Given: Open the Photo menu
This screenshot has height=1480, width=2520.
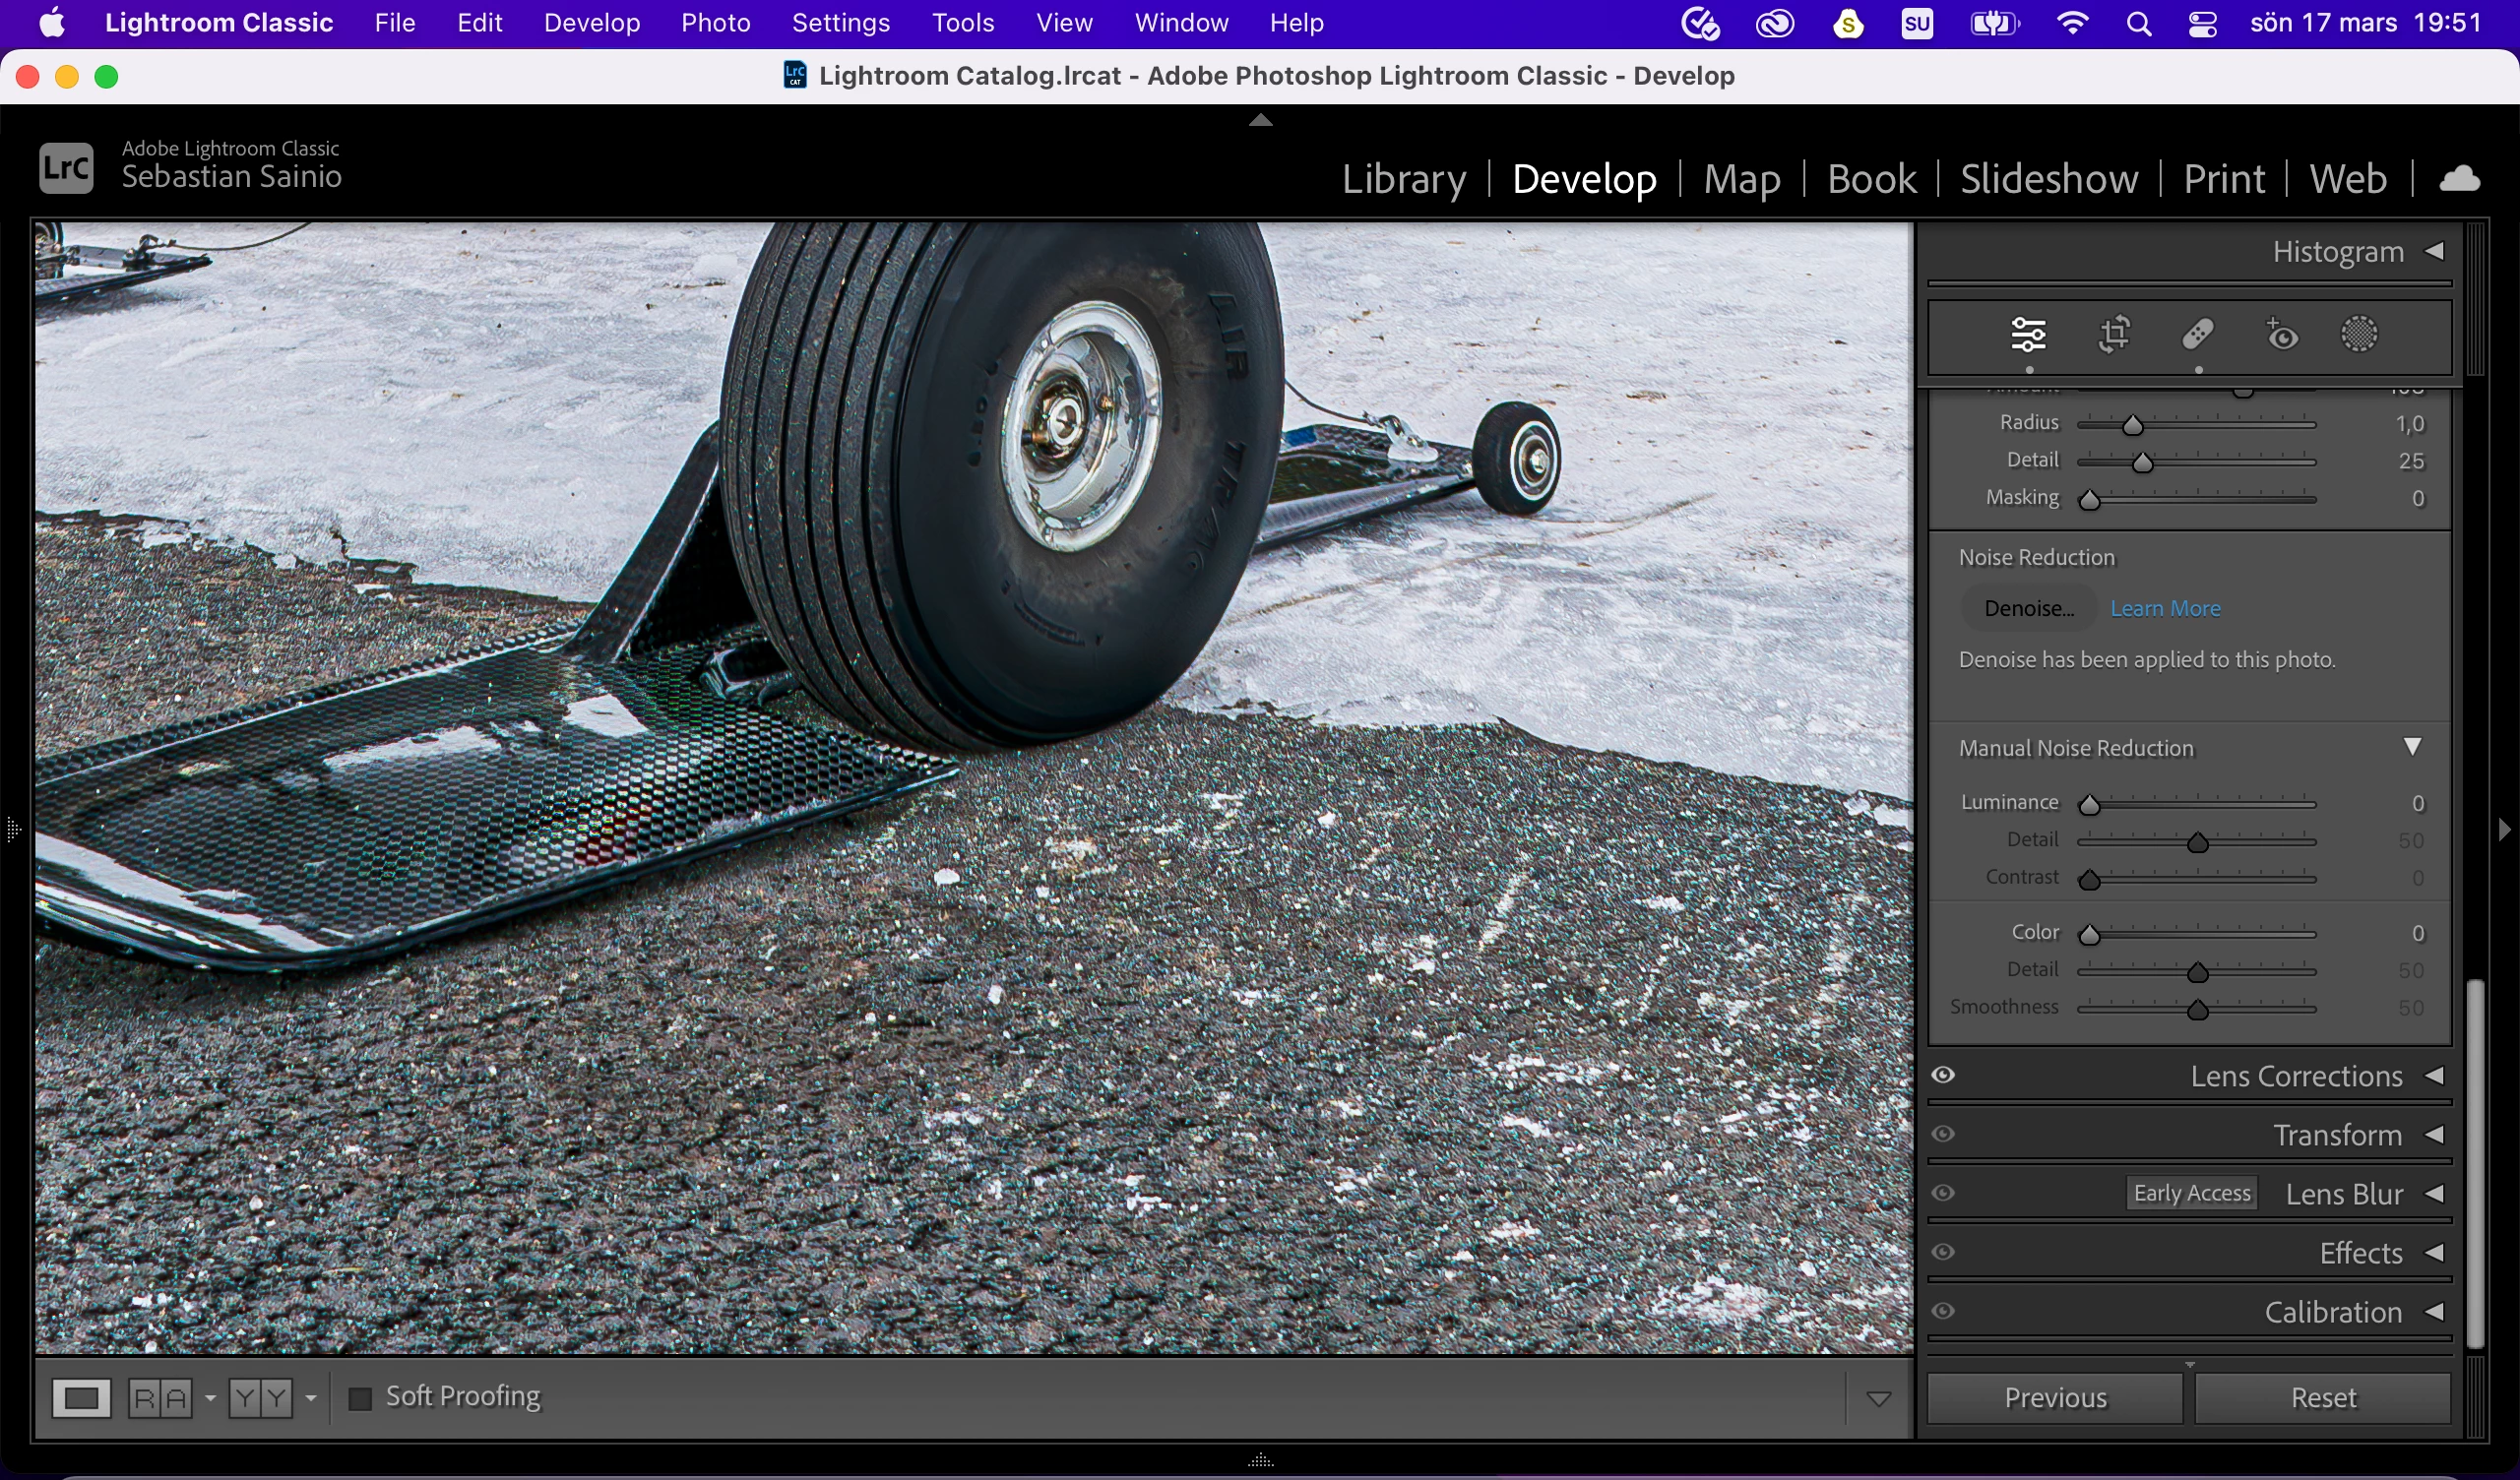Looking at the screenshot, I should [715, 23].
